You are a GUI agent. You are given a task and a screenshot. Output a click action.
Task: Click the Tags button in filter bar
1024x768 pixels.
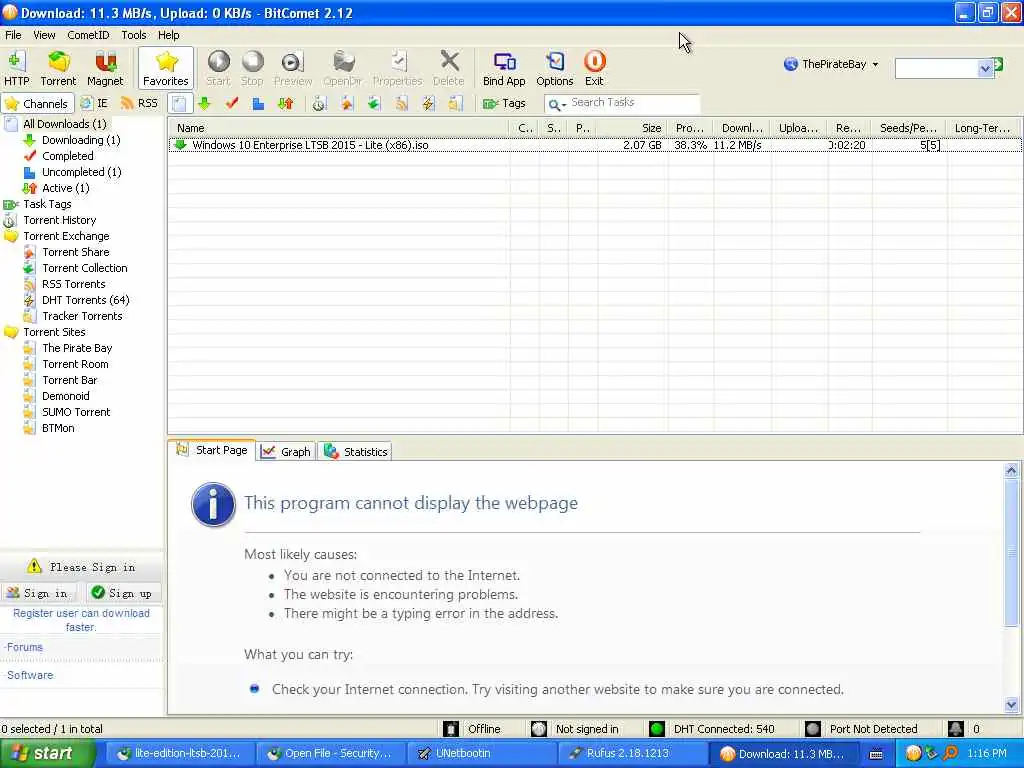tap(504, 103)
